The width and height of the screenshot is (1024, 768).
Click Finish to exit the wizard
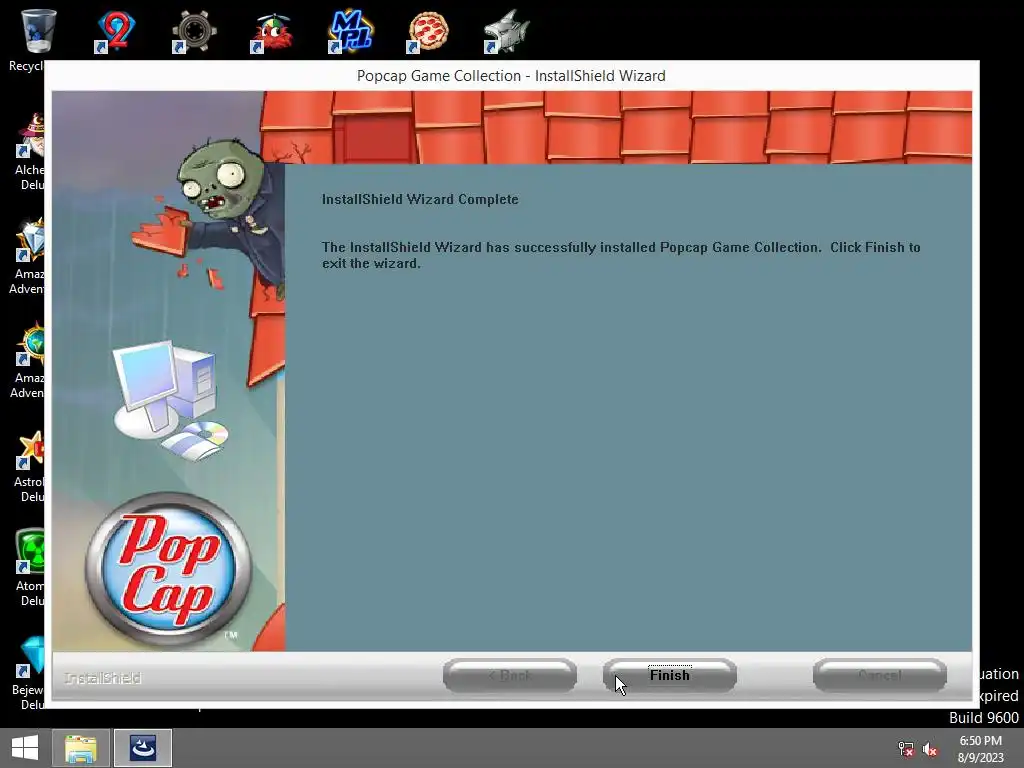click(x=669, y=675)
